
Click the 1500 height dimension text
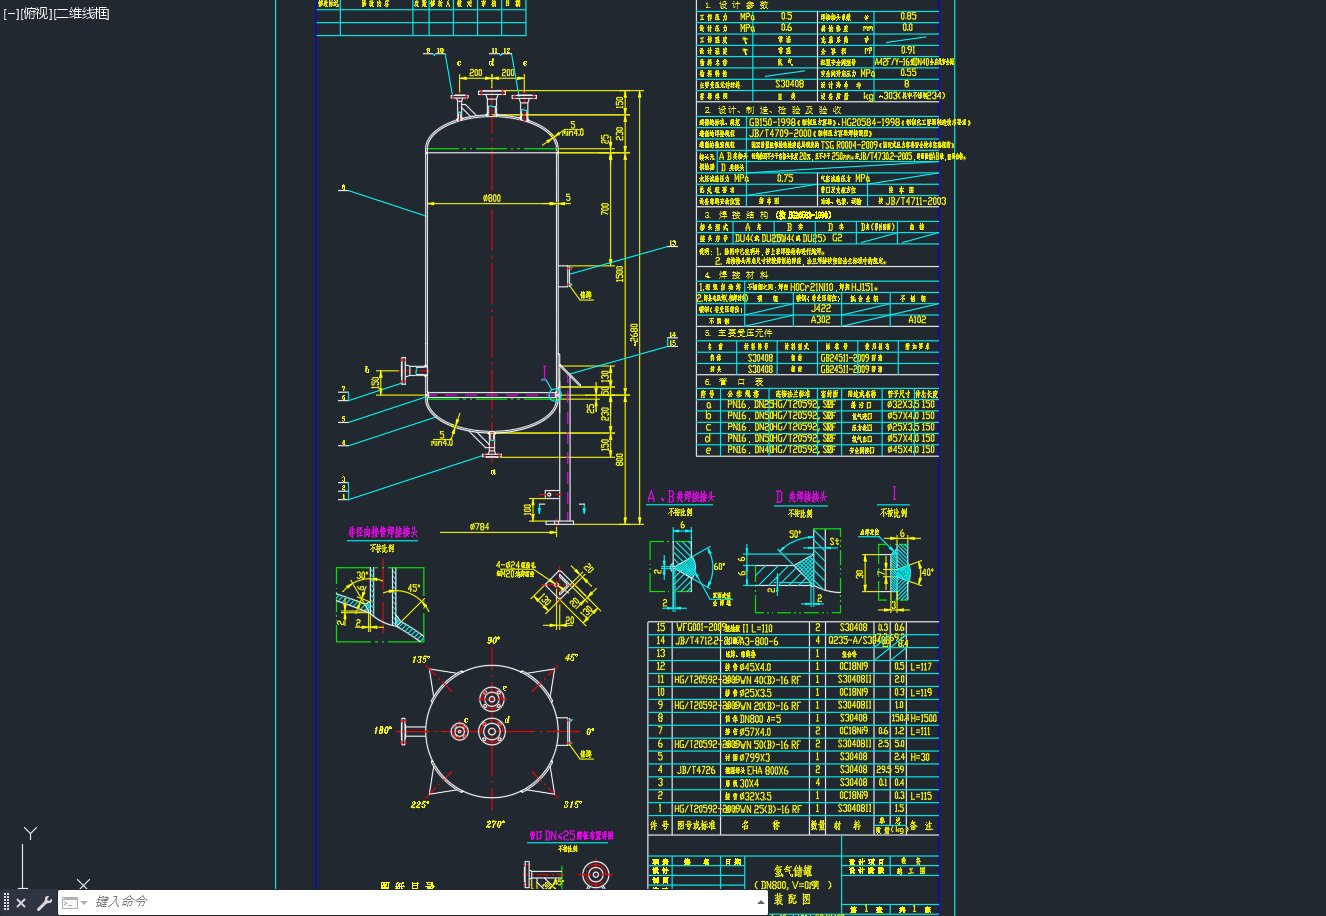point(620,273)
